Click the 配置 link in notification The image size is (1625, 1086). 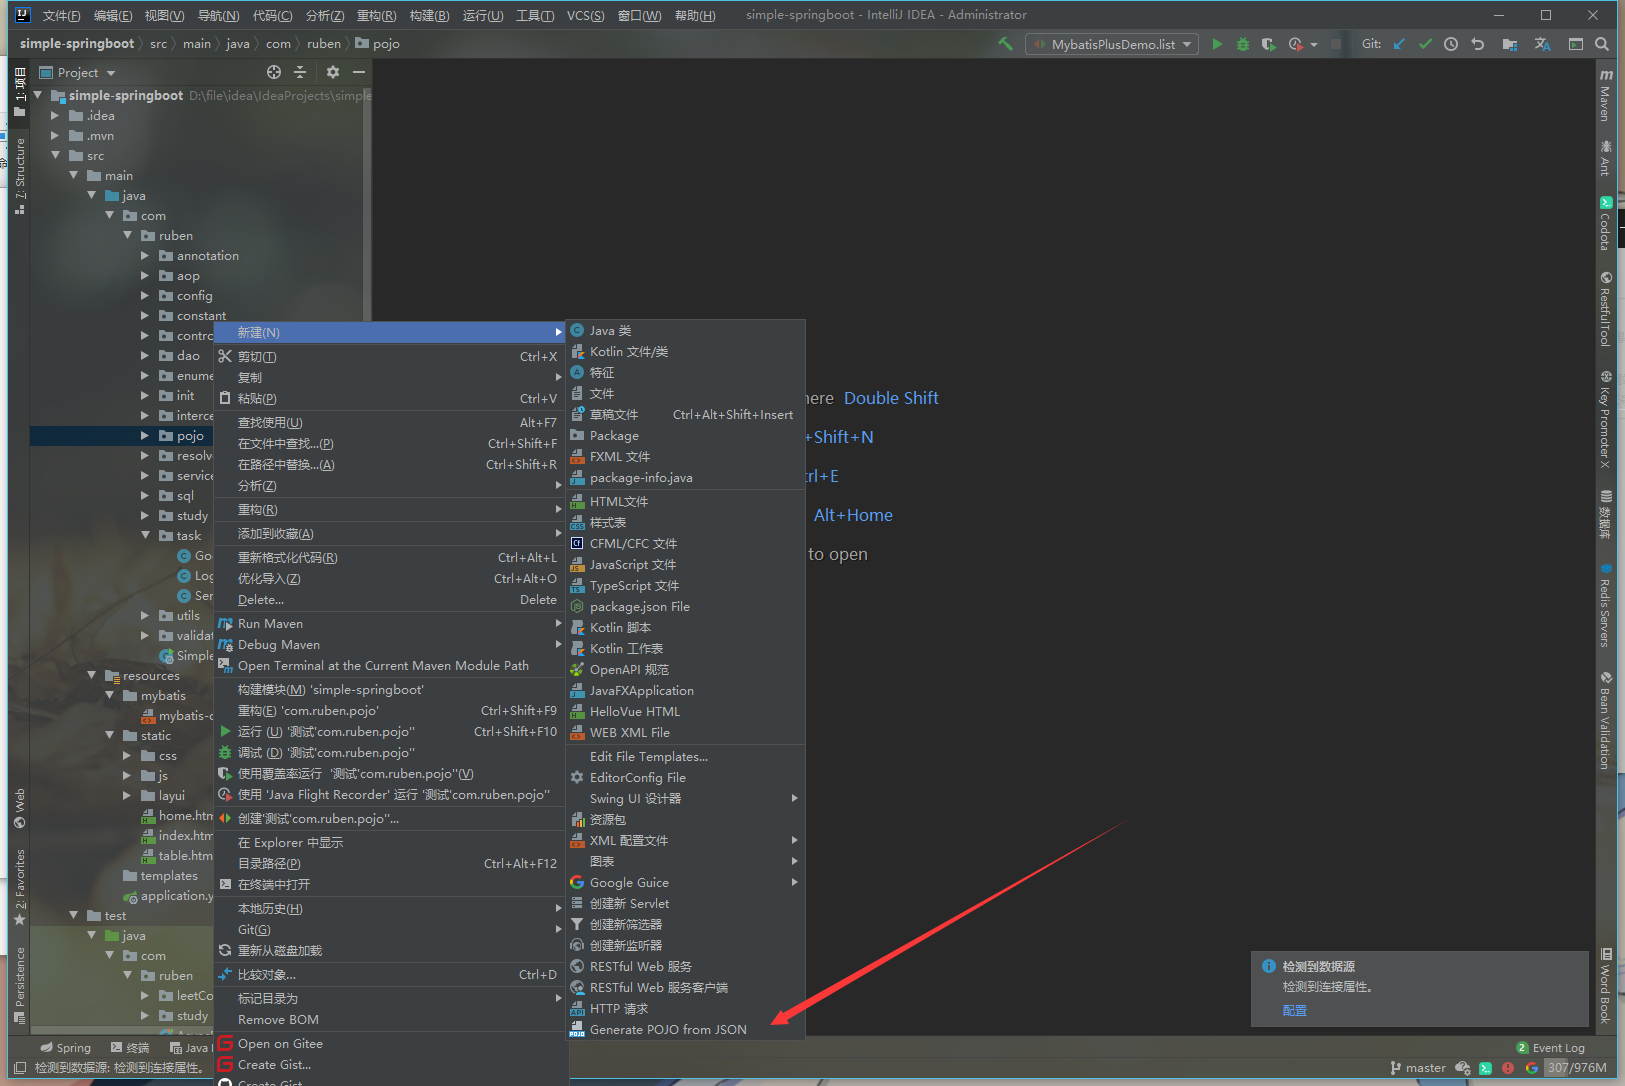tap(1294, 1010)
